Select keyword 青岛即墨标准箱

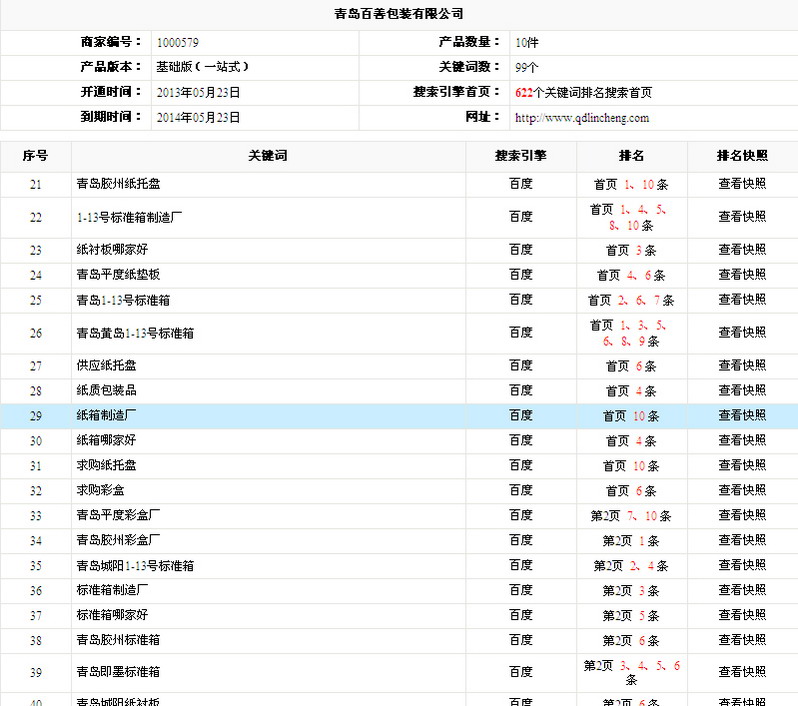pyautogui.click(x=118, y=672)
